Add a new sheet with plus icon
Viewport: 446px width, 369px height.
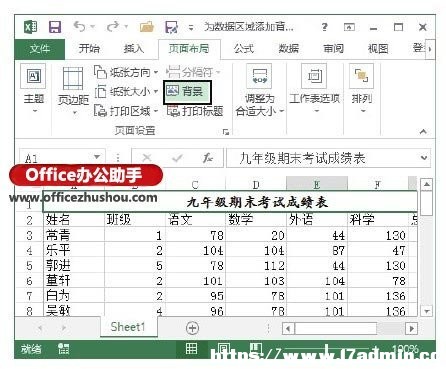(192, 328)
